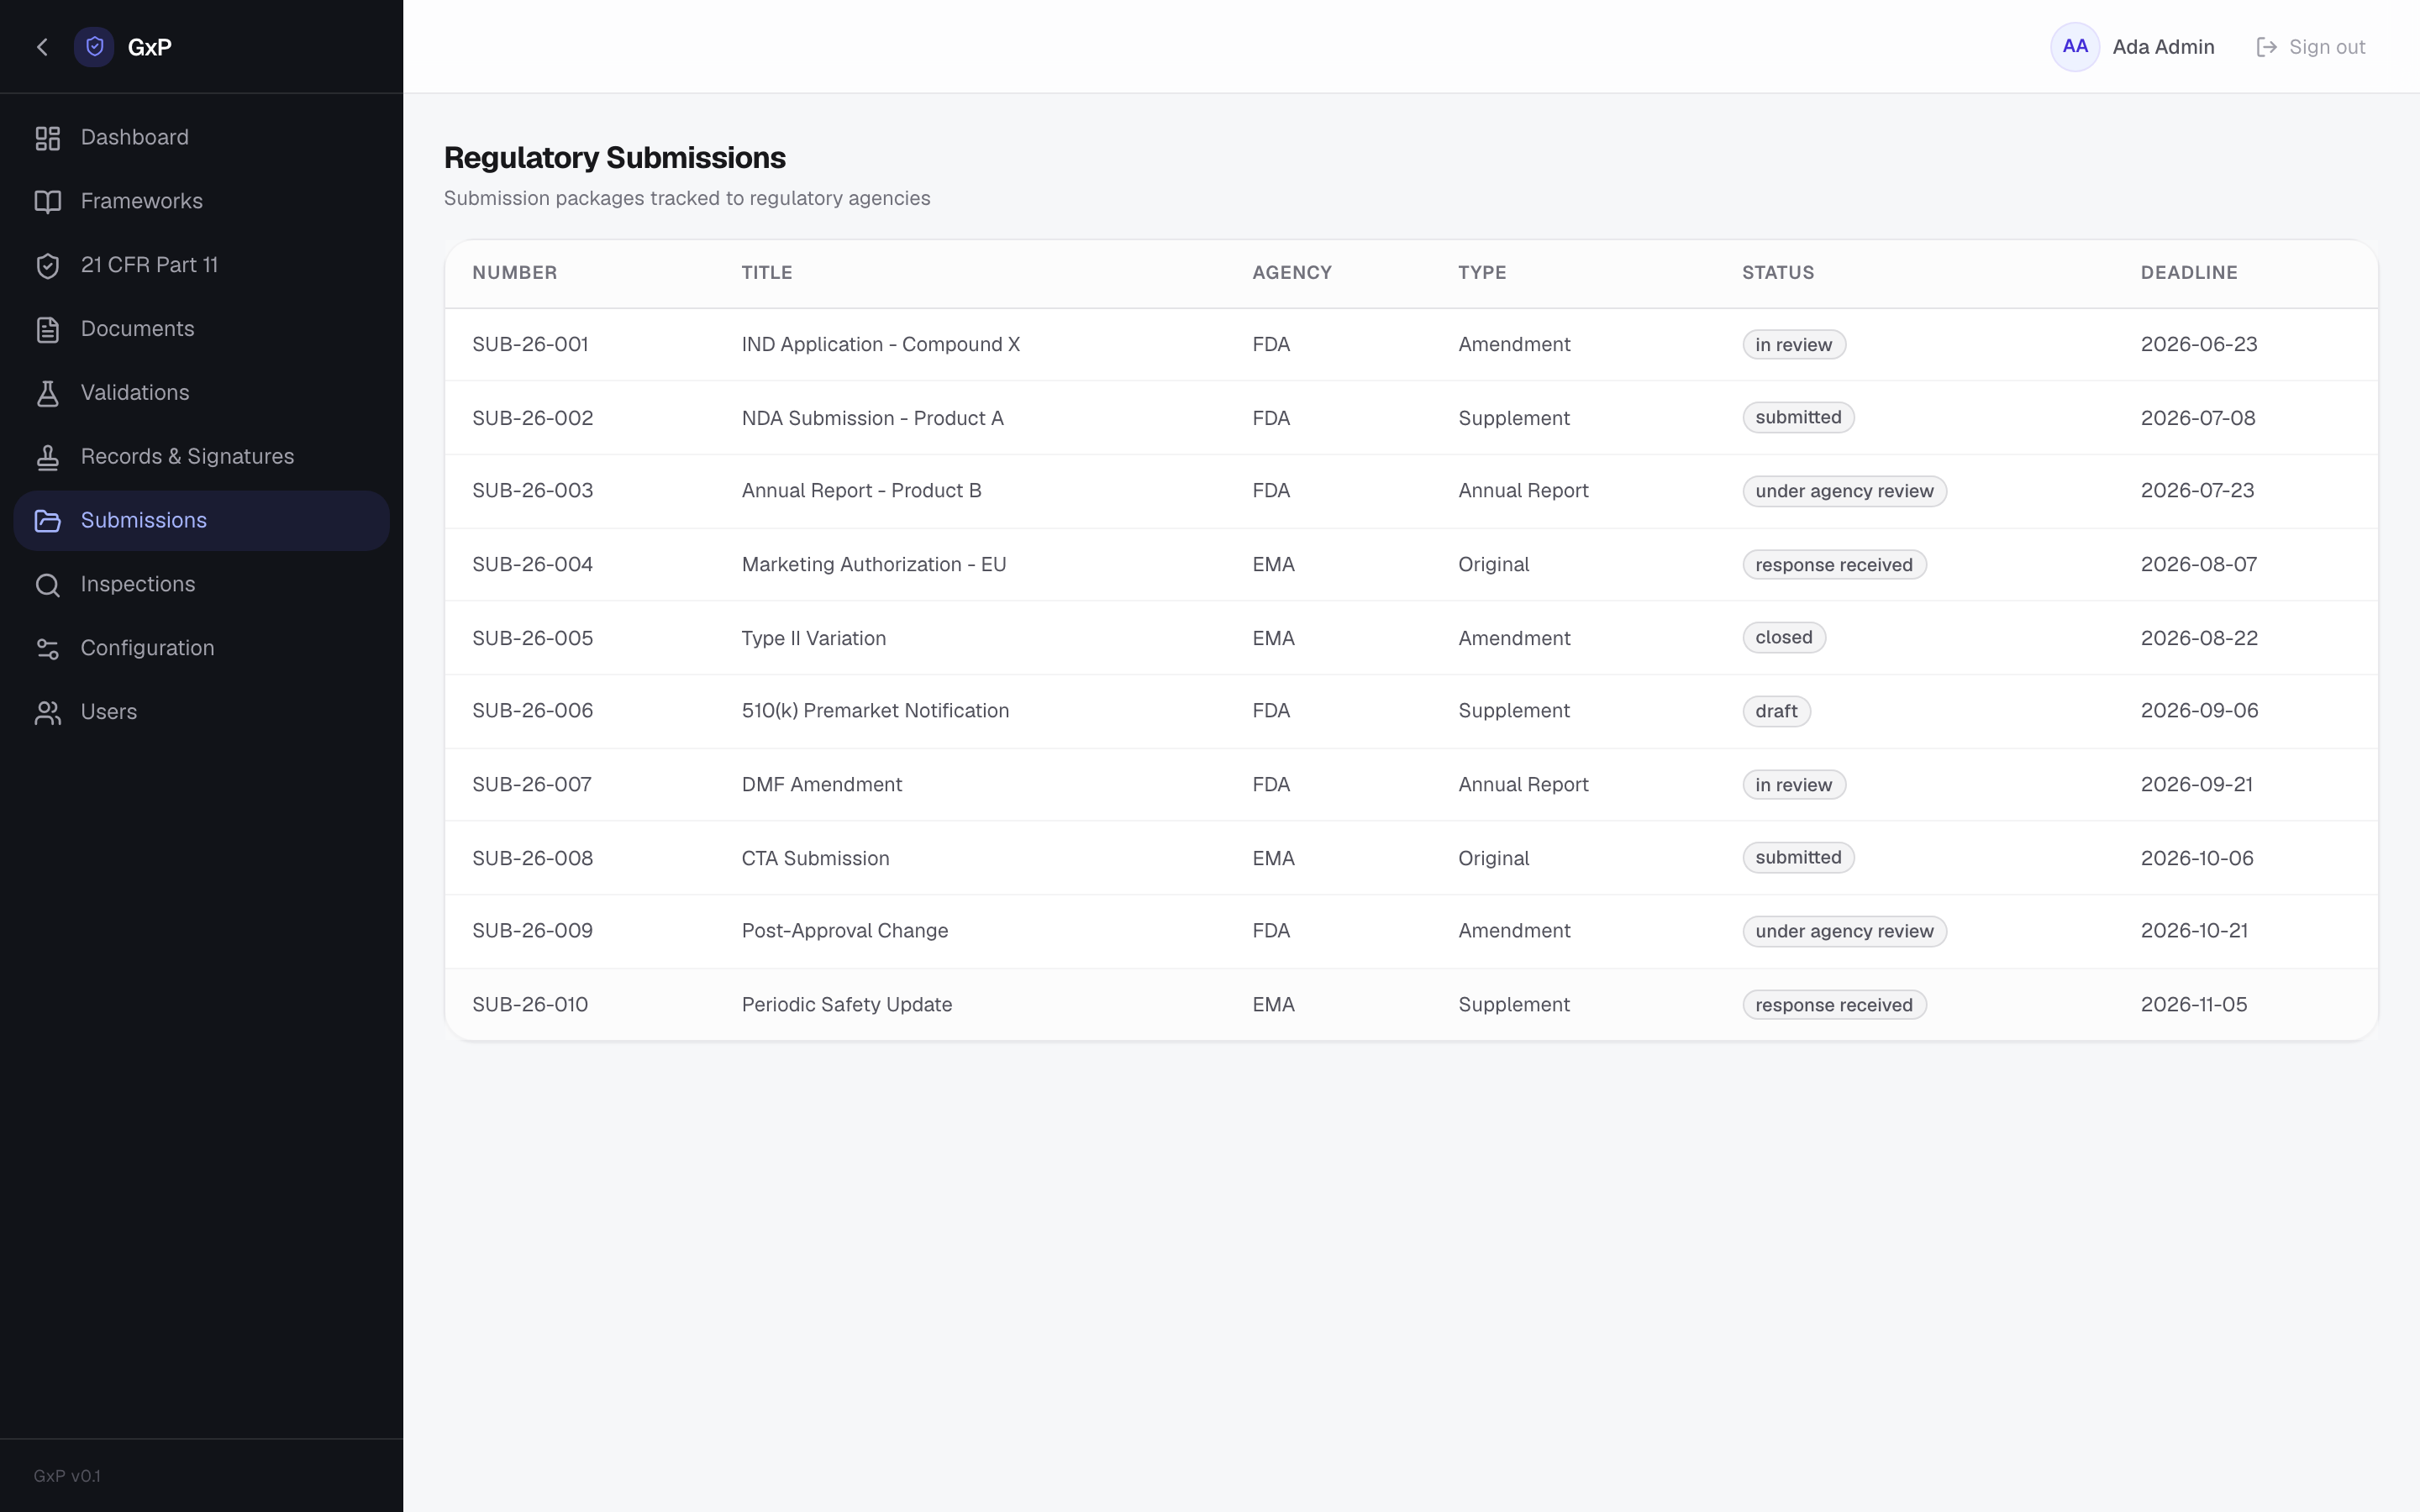Image resolution: width=2420 pixels, height=1512 pixels.
Task: Click the Ada Admin user name
Action: click(x=2163, y=47)
